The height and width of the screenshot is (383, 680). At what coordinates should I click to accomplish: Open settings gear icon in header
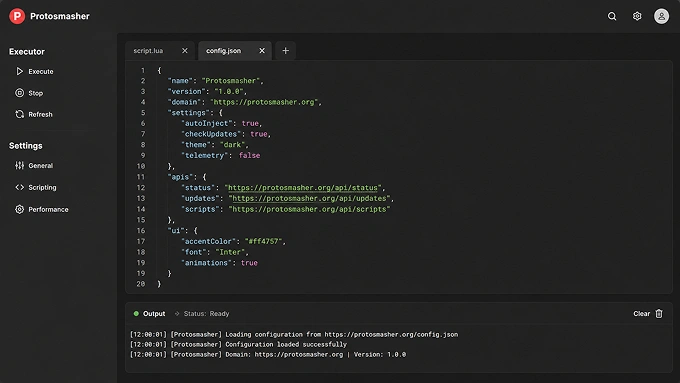click(637, 16)
